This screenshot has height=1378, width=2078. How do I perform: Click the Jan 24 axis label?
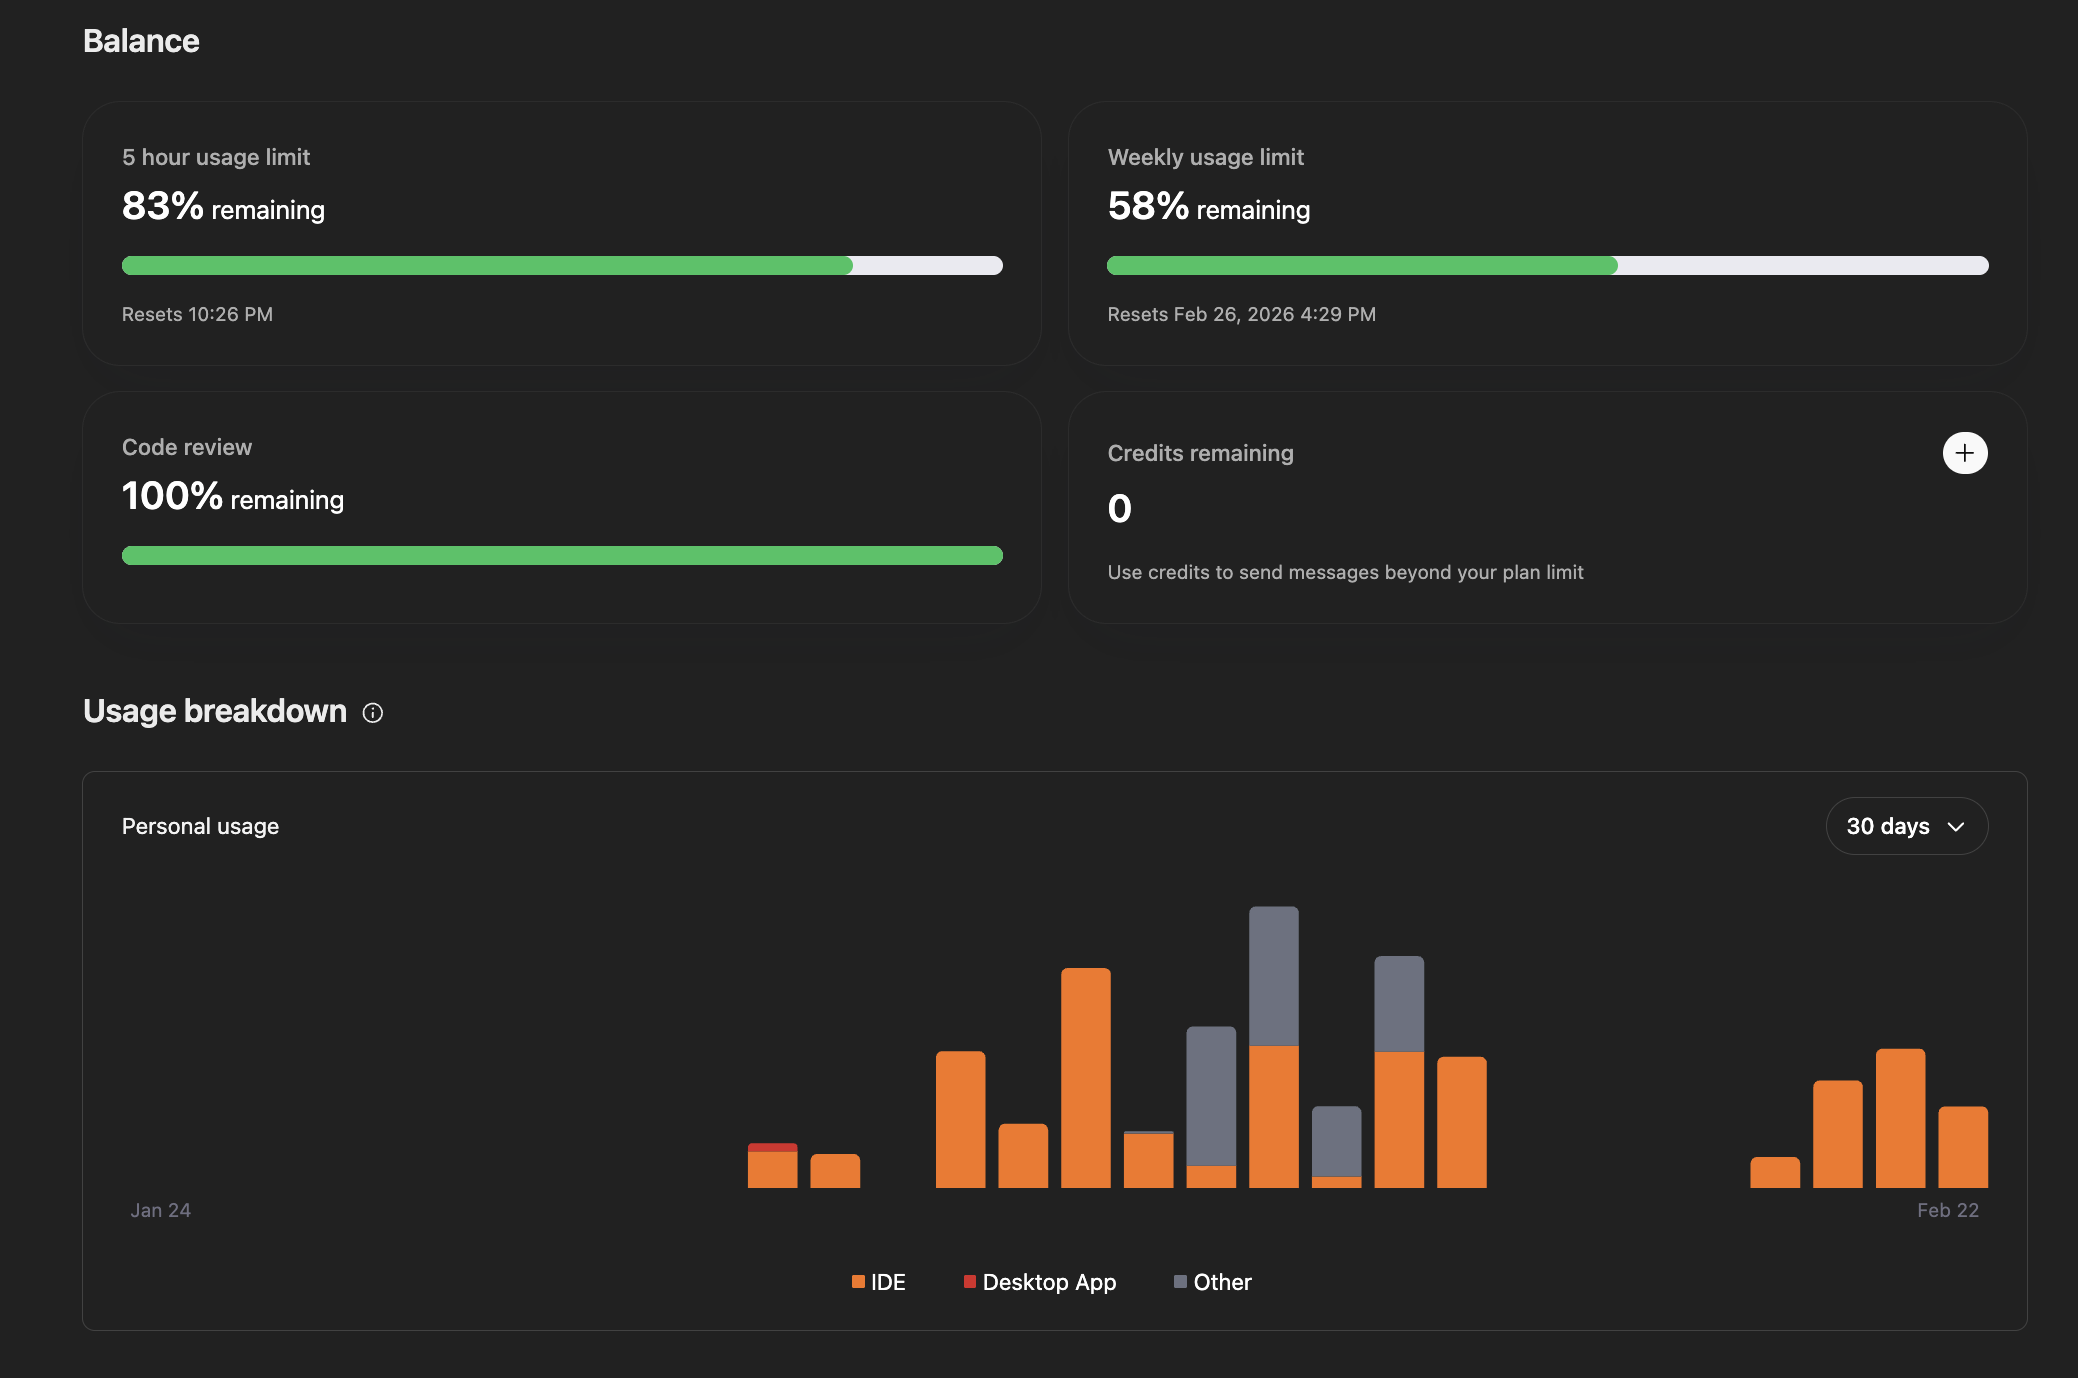coord(160,1210)
